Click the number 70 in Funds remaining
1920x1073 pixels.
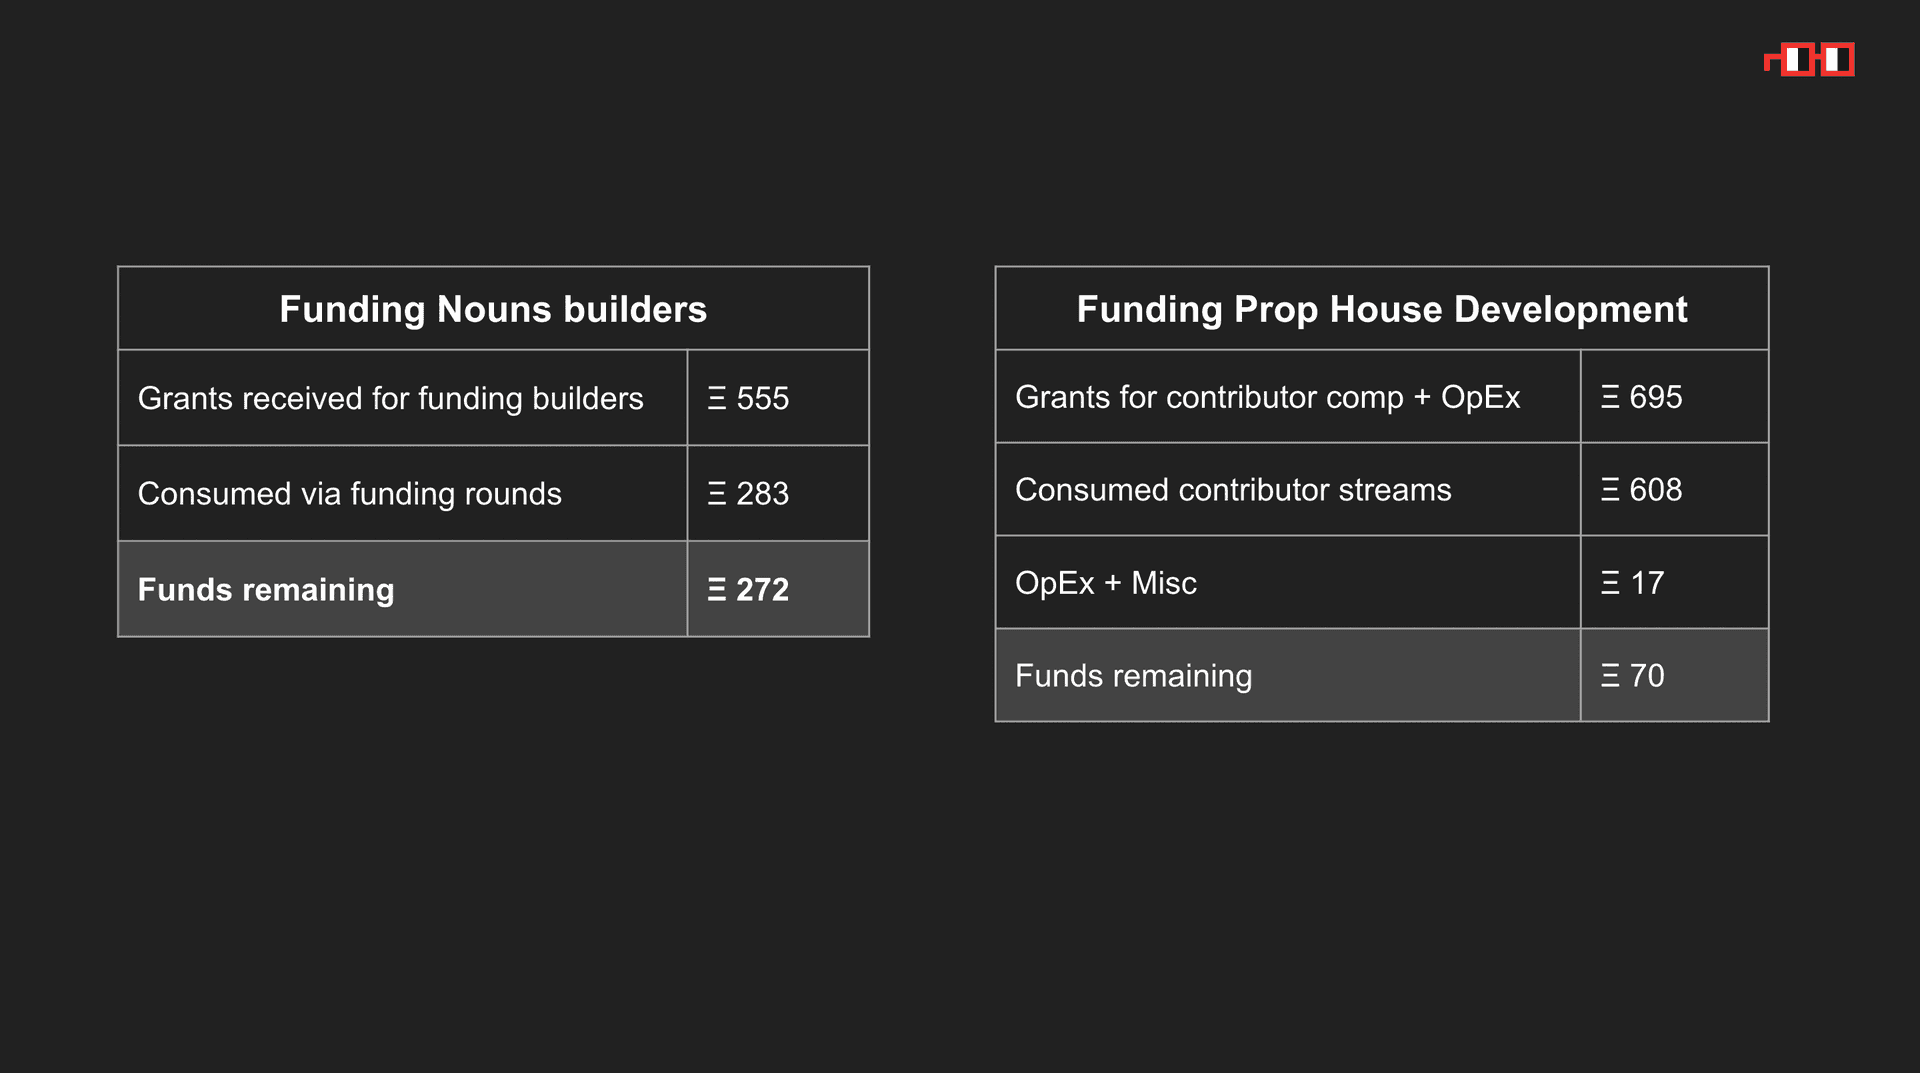point(1647,676)
